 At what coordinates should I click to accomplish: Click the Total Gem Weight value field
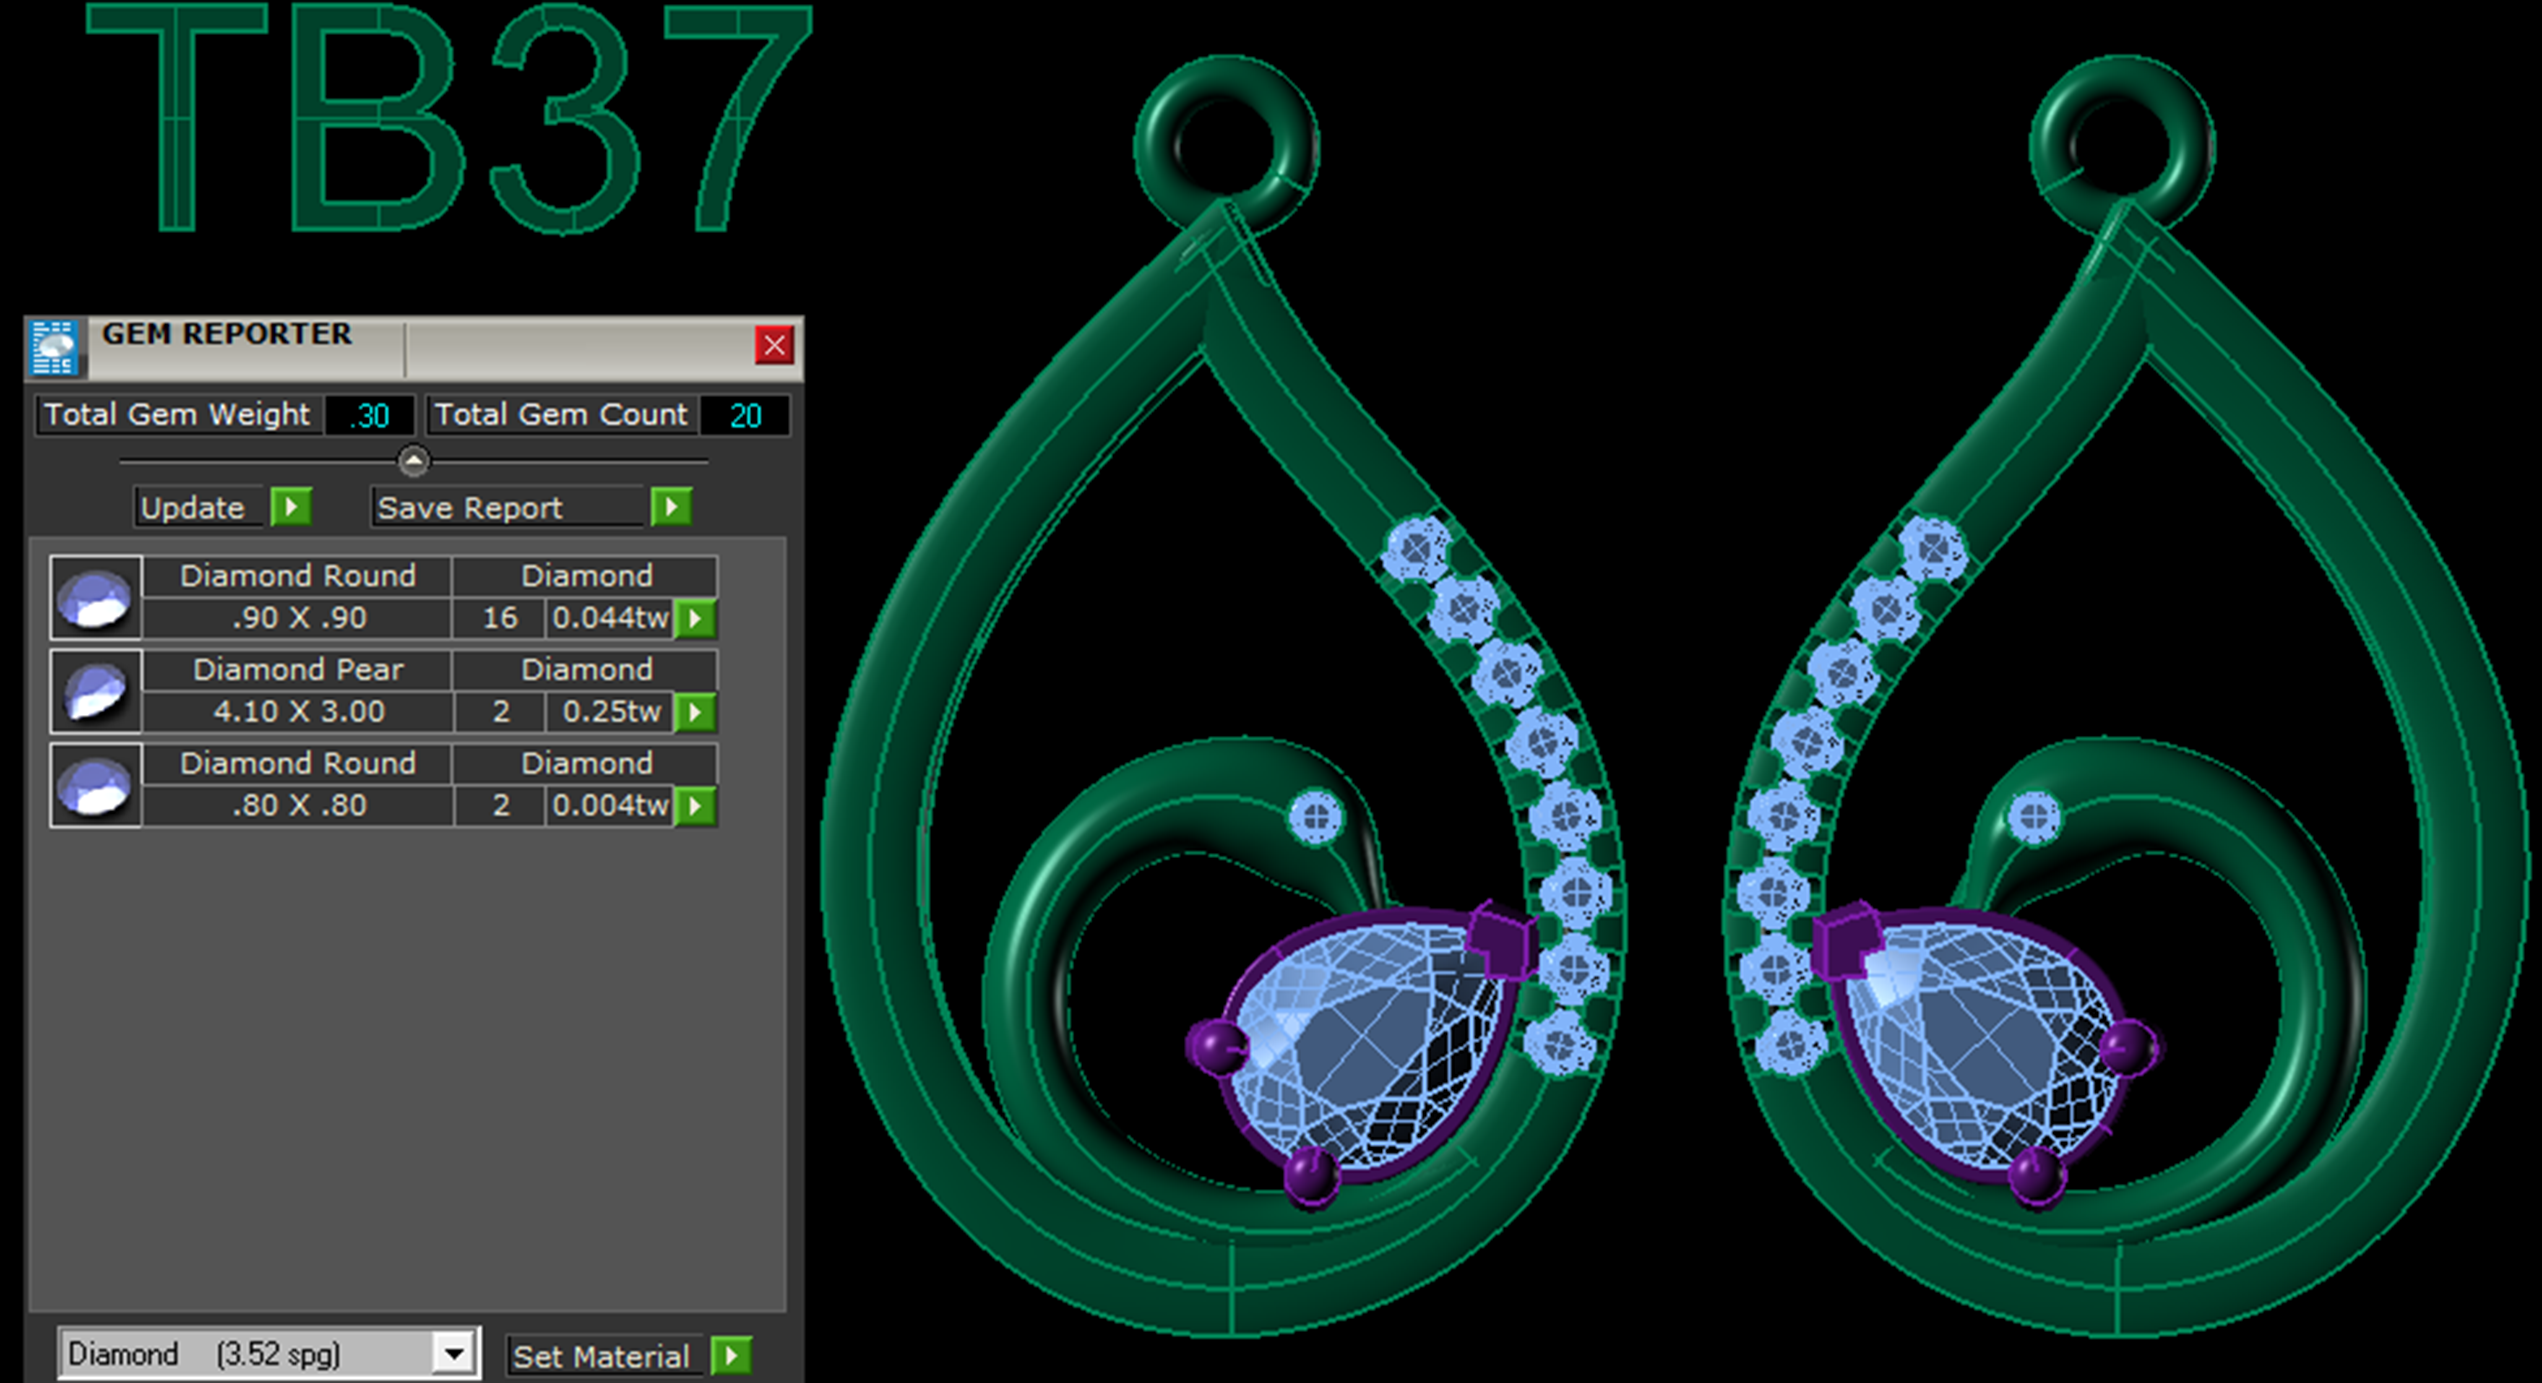[x=369, y=415]
